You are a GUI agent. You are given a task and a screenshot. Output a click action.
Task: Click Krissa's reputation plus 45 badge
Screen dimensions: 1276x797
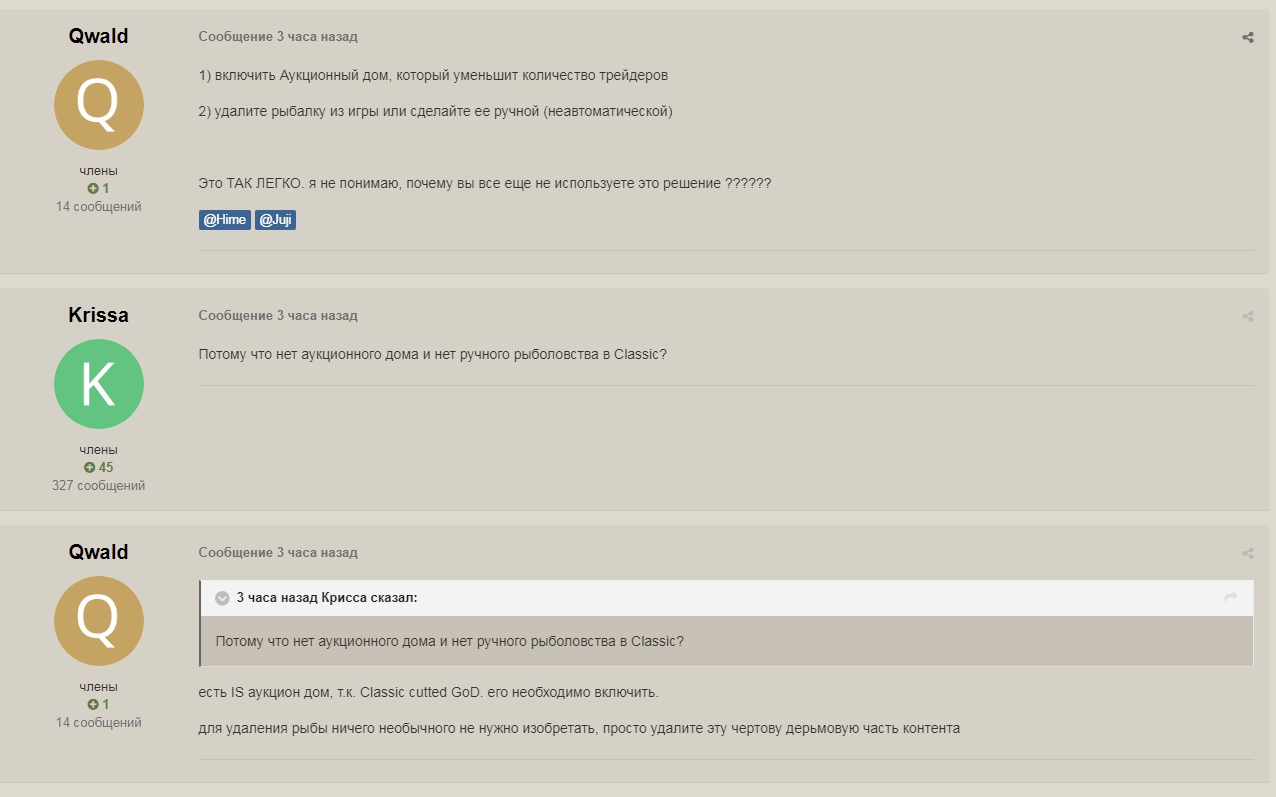98,467
